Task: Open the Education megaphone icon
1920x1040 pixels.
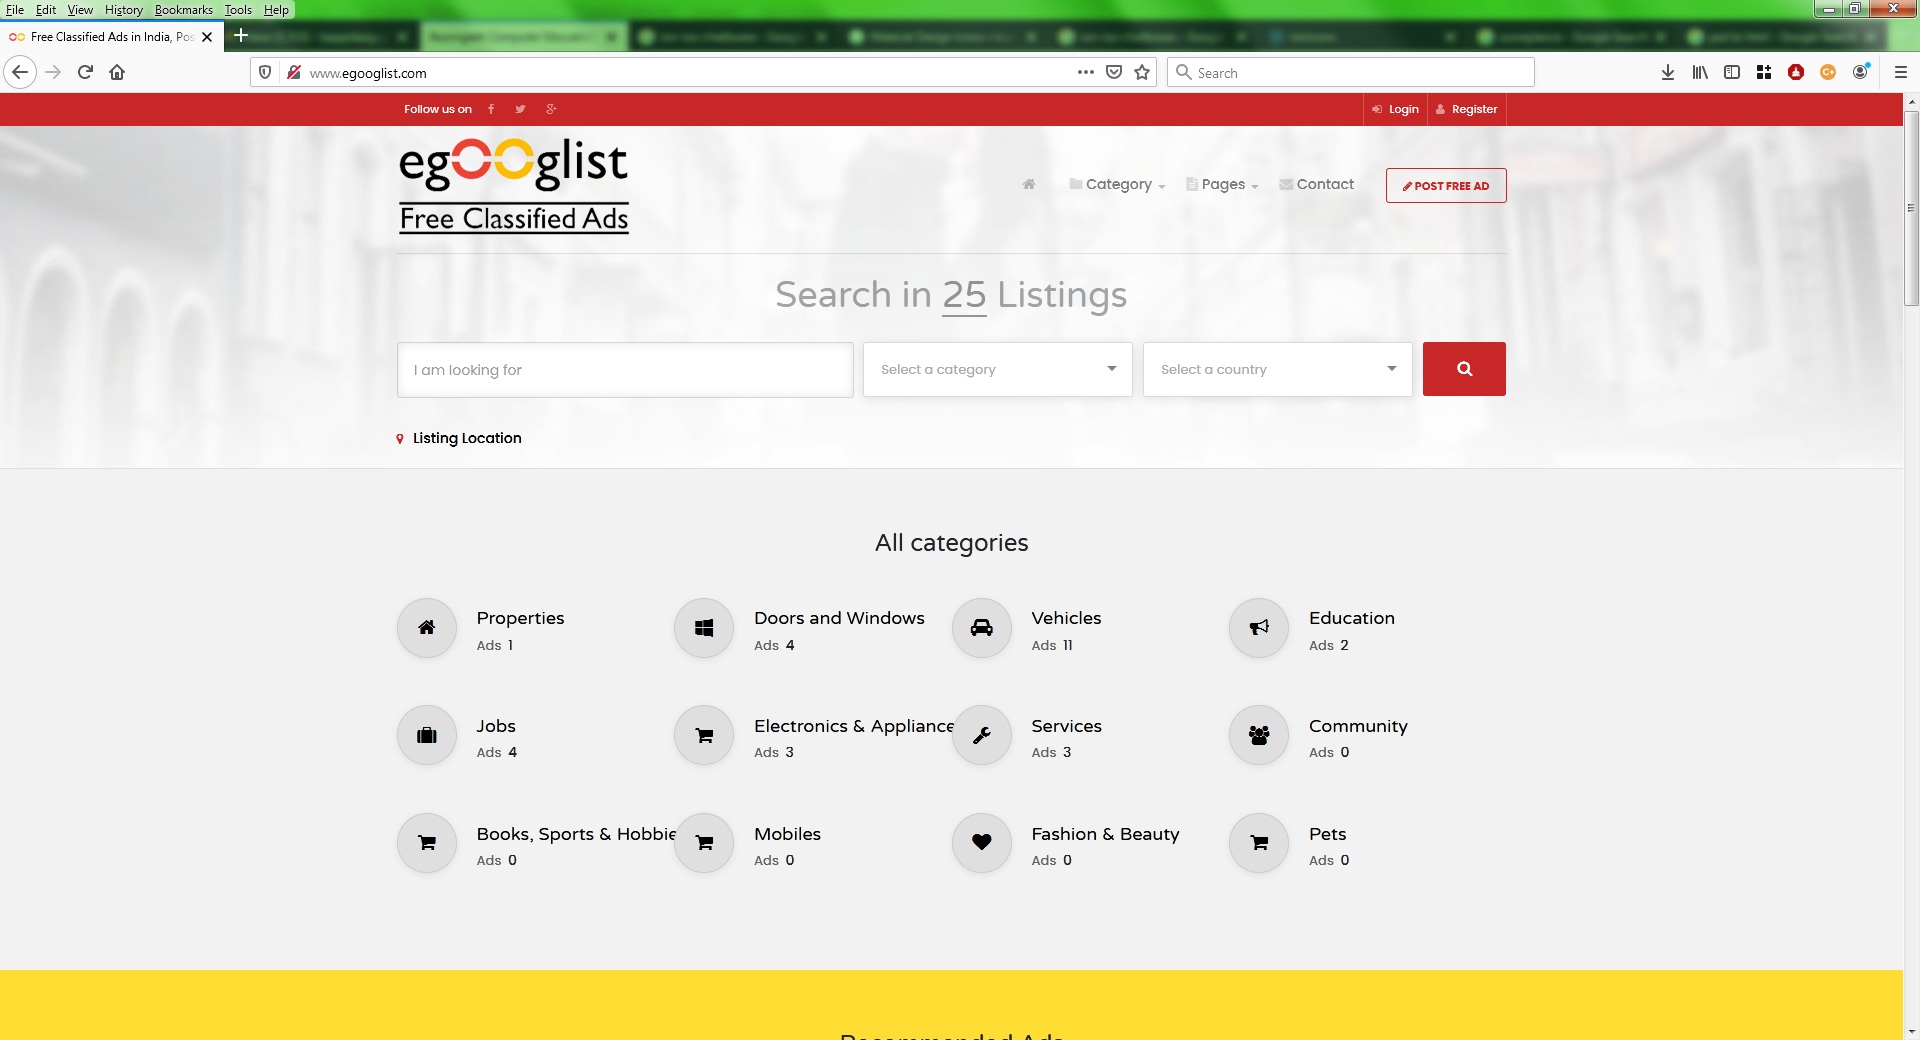Action: tap(1259, 628)
